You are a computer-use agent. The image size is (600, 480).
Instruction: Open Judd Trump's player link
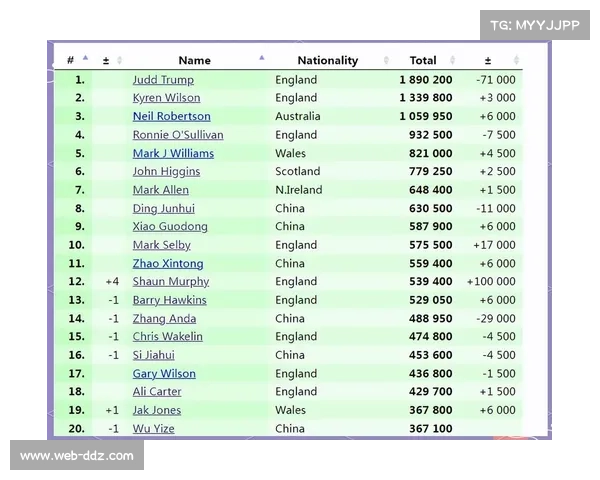[x=163, y=80]
